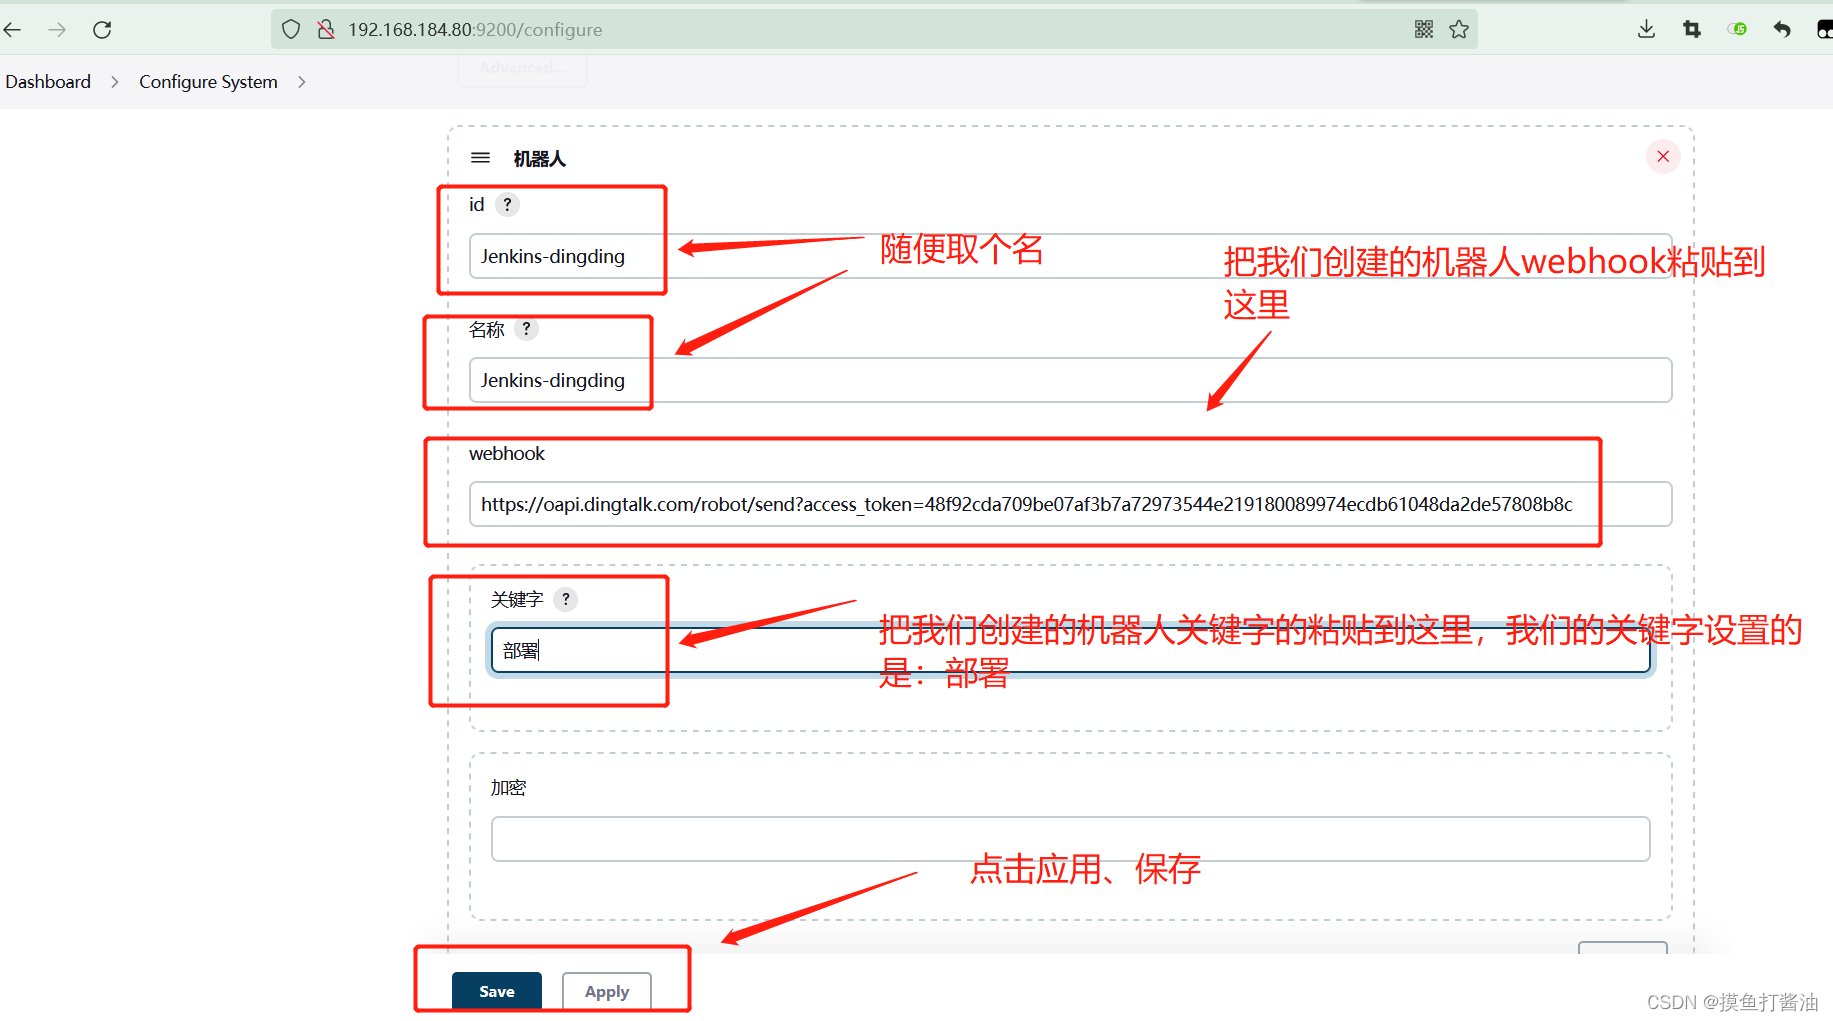Open the shield tracking protection icon
The image size is (1833, 1021).
(x=291, y=29)
